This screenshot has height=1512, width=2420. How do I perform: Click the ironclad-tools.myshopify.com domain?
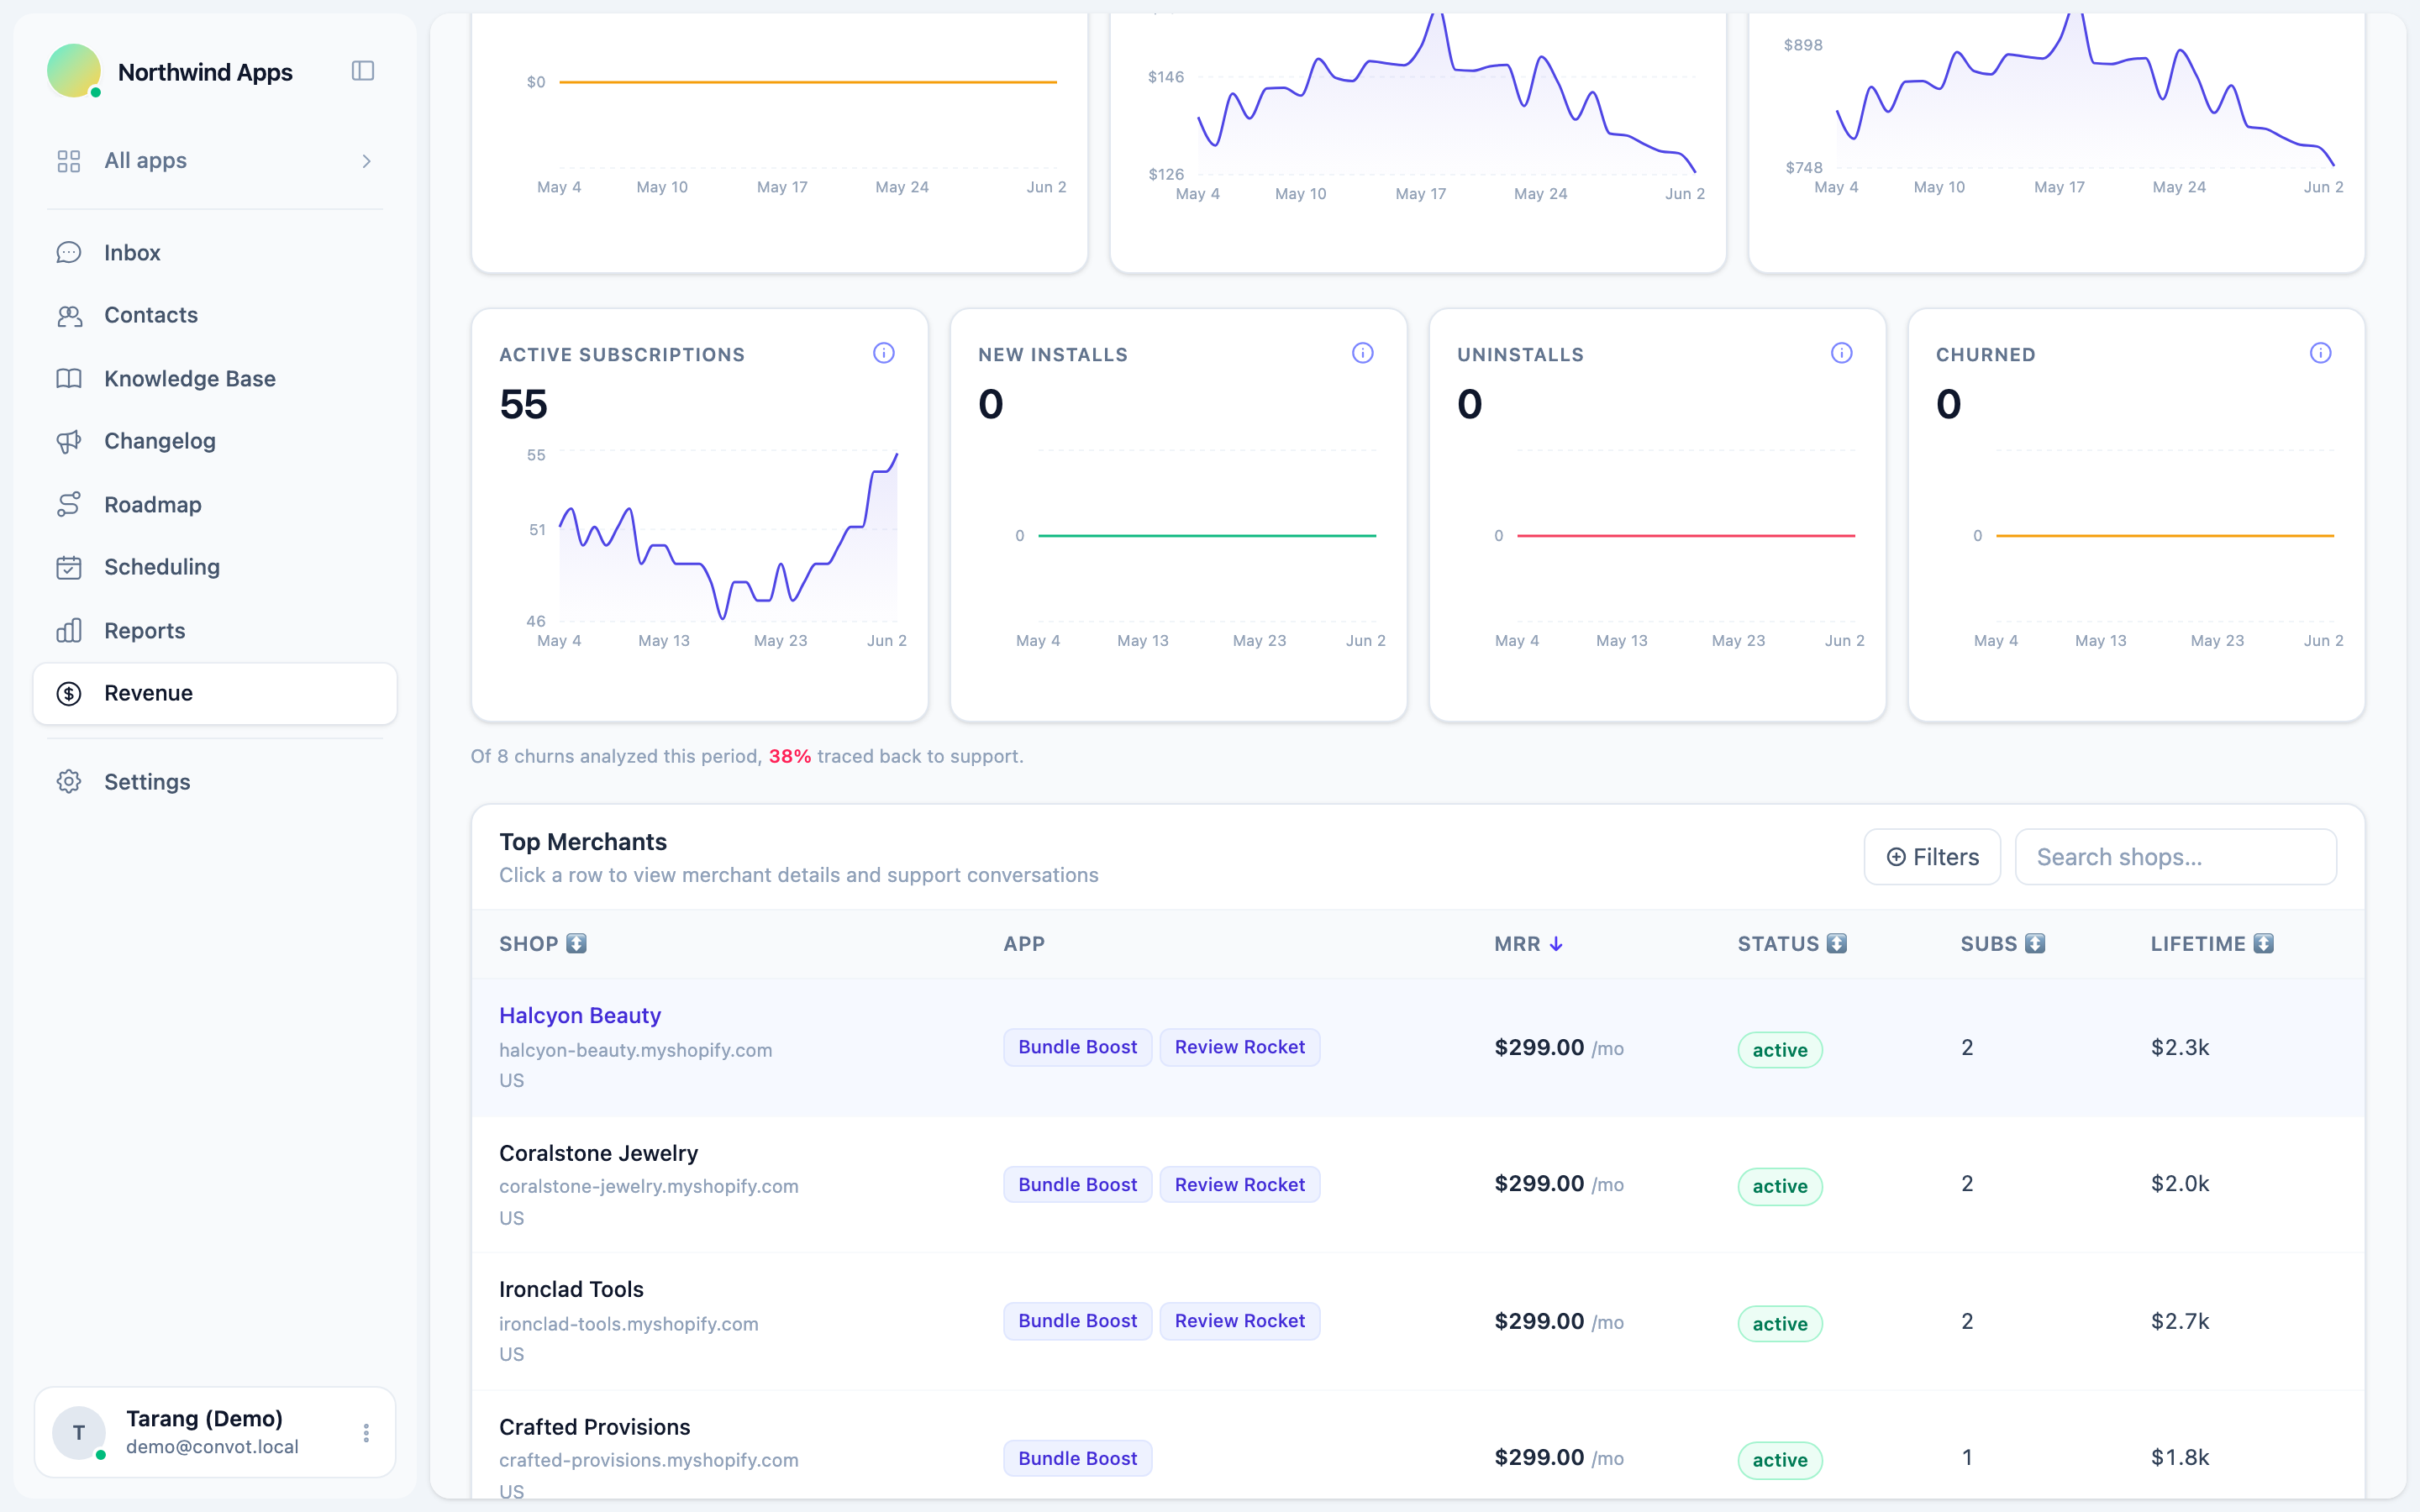tap(629, 1325)
